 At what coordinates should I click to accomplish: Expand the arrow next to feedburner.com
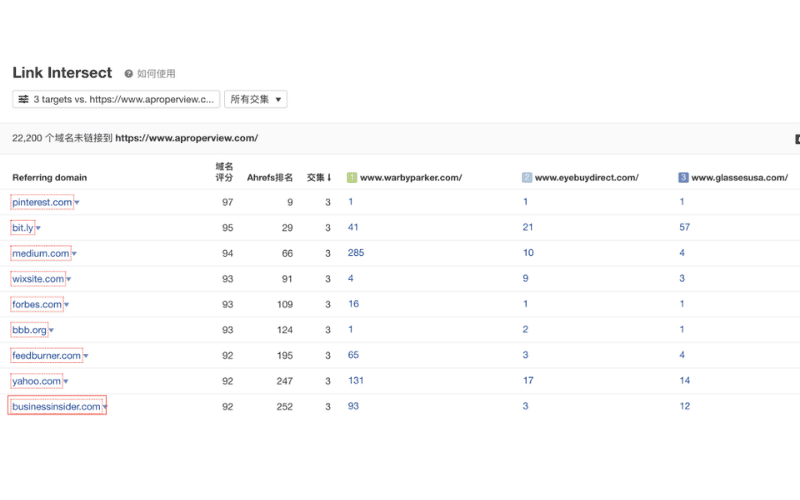(x=86, y=356)
